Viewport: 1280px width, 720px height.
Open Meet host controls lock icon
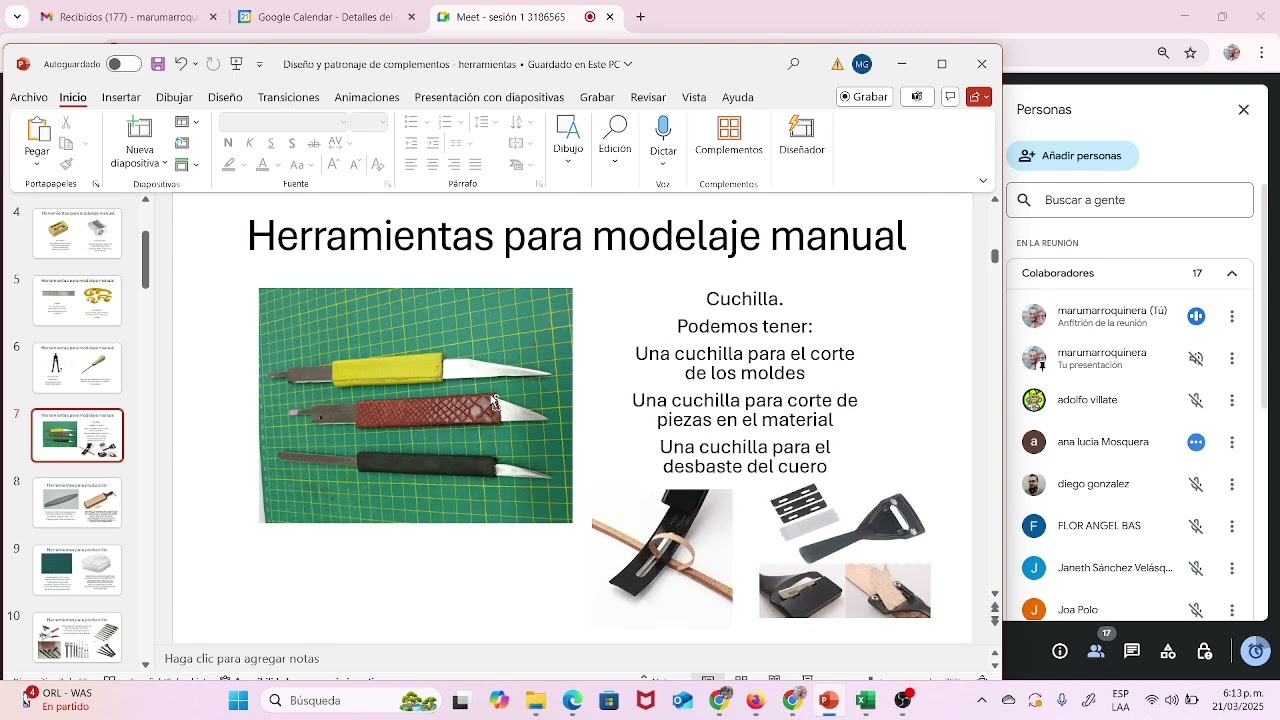click(x=1205, y=651)
